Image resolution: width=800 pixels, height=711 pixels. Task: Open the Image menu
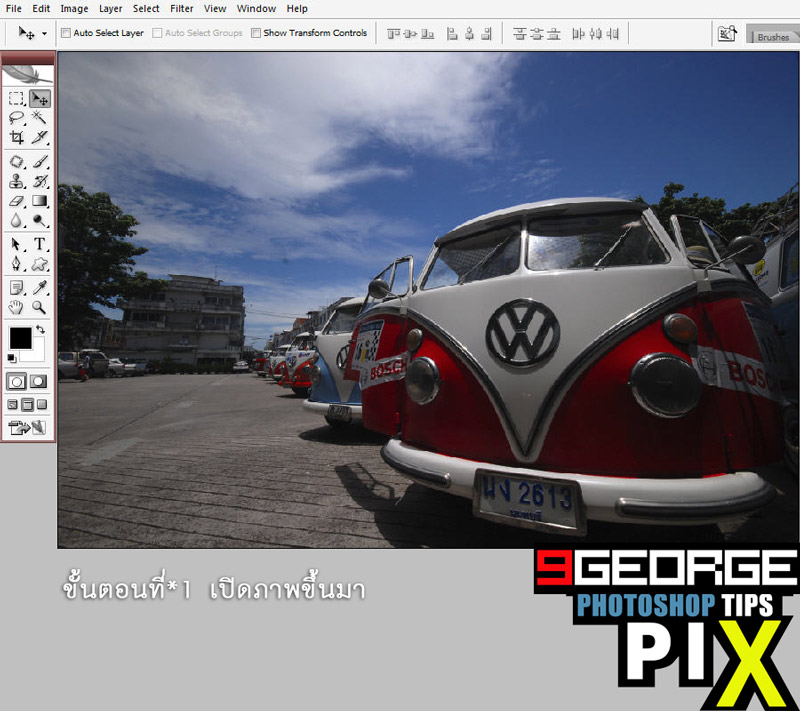click(74, 9)
